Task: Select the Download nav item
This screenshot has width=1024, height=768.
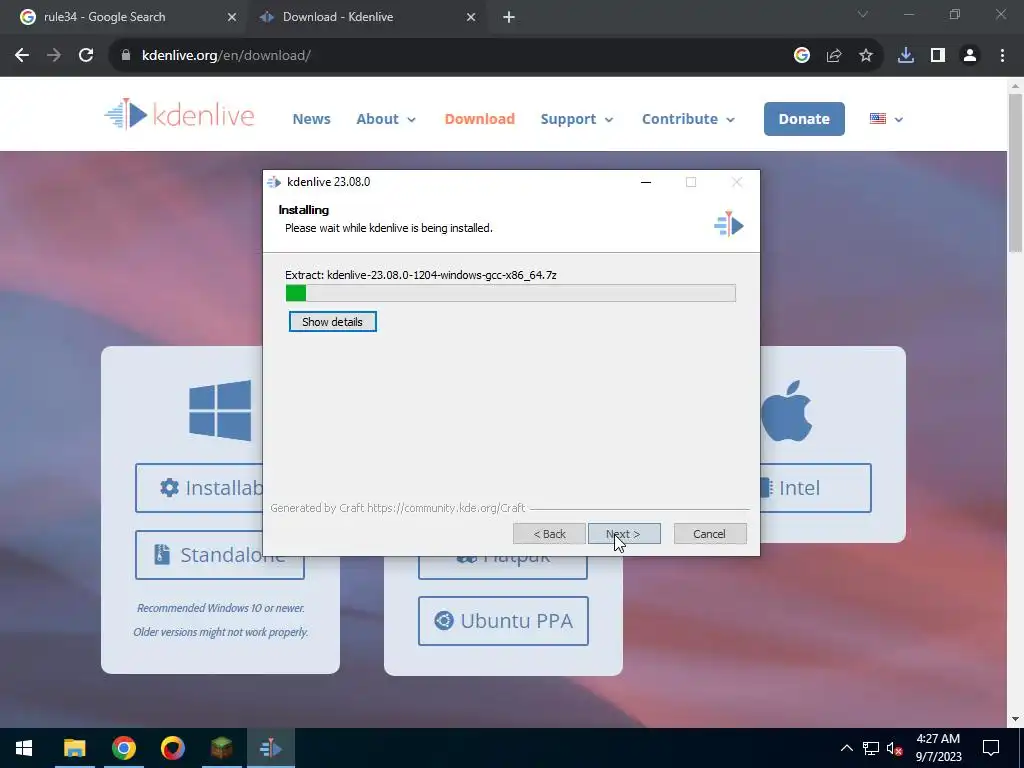Action: (479, 119)
